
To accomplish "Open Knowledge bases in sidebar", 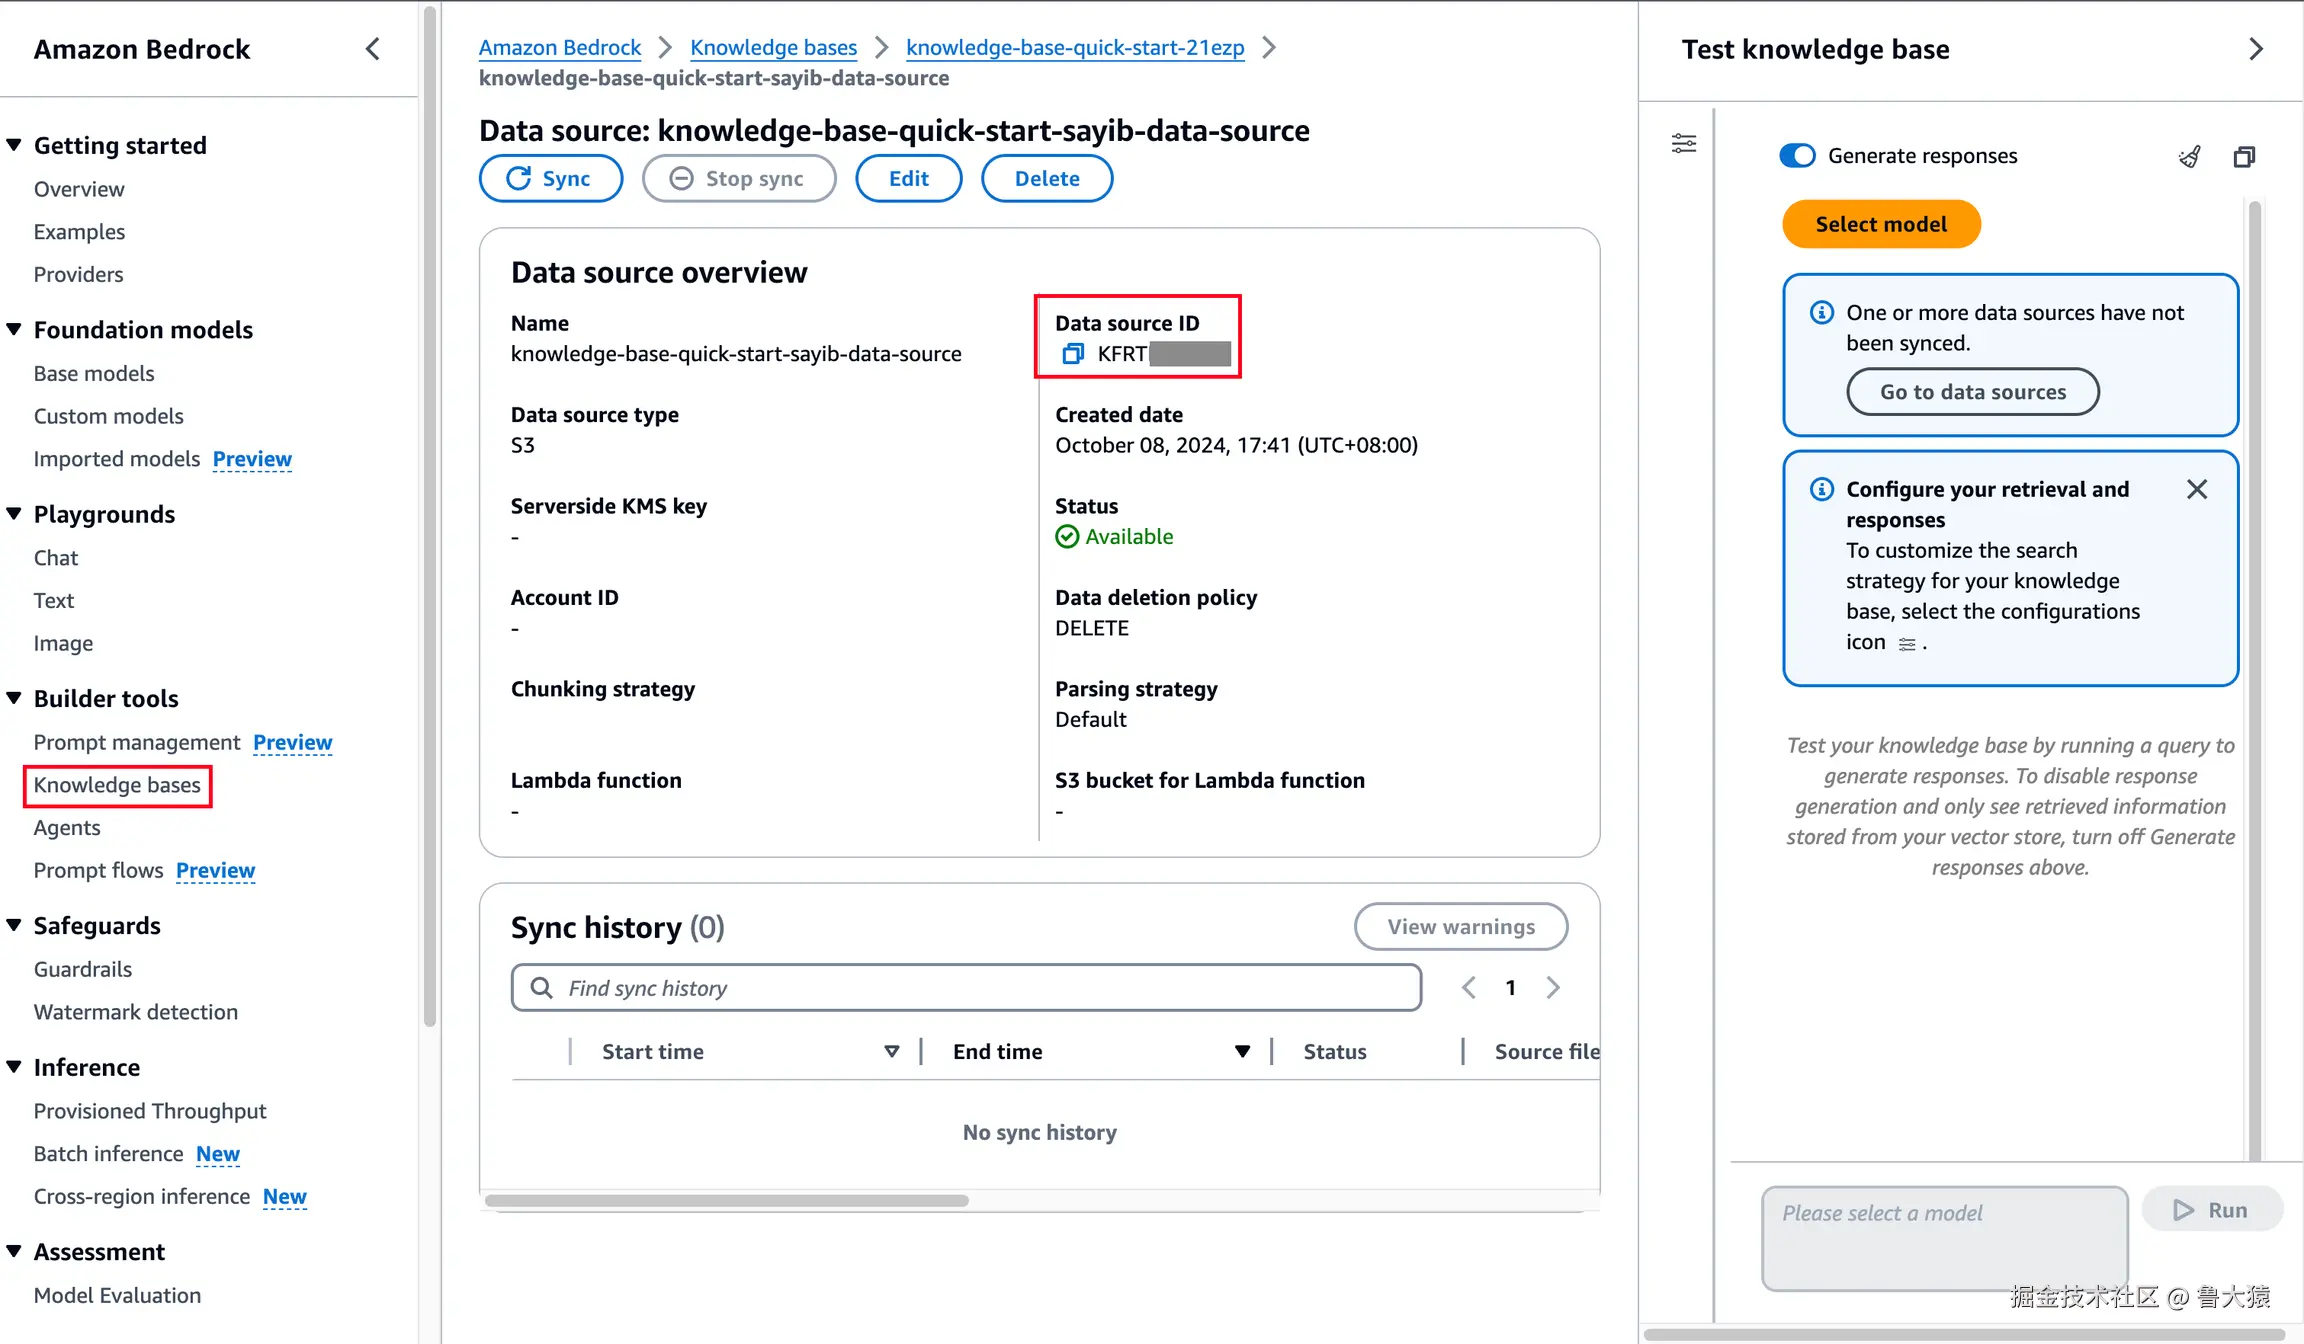I will tap(117, 785).
